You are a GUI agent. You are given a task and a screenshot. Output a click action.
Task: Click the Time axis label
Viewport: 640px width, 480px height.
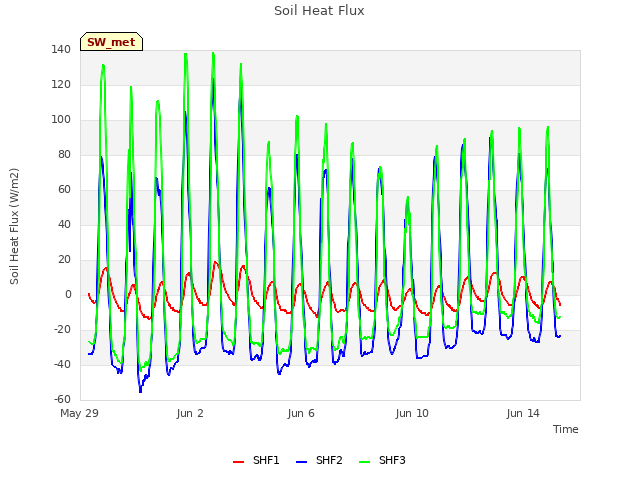point(566,429)
